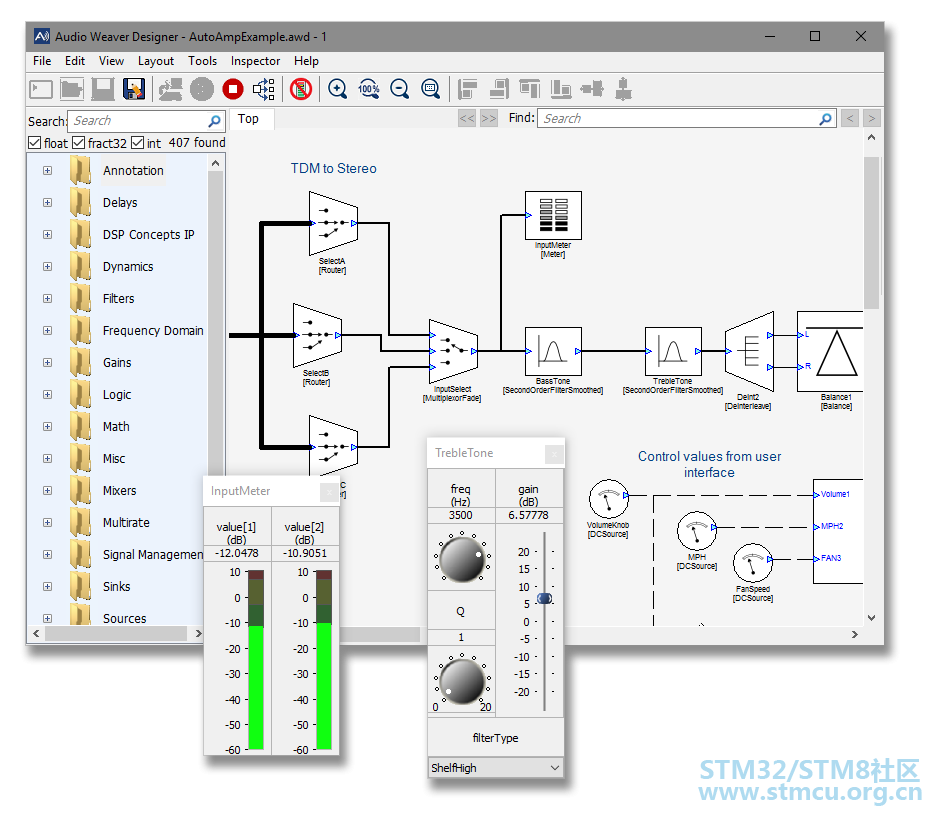Viewport: 931px width, 815px height.
Task: Open the Edit menu
Action: tap(75, 61)
